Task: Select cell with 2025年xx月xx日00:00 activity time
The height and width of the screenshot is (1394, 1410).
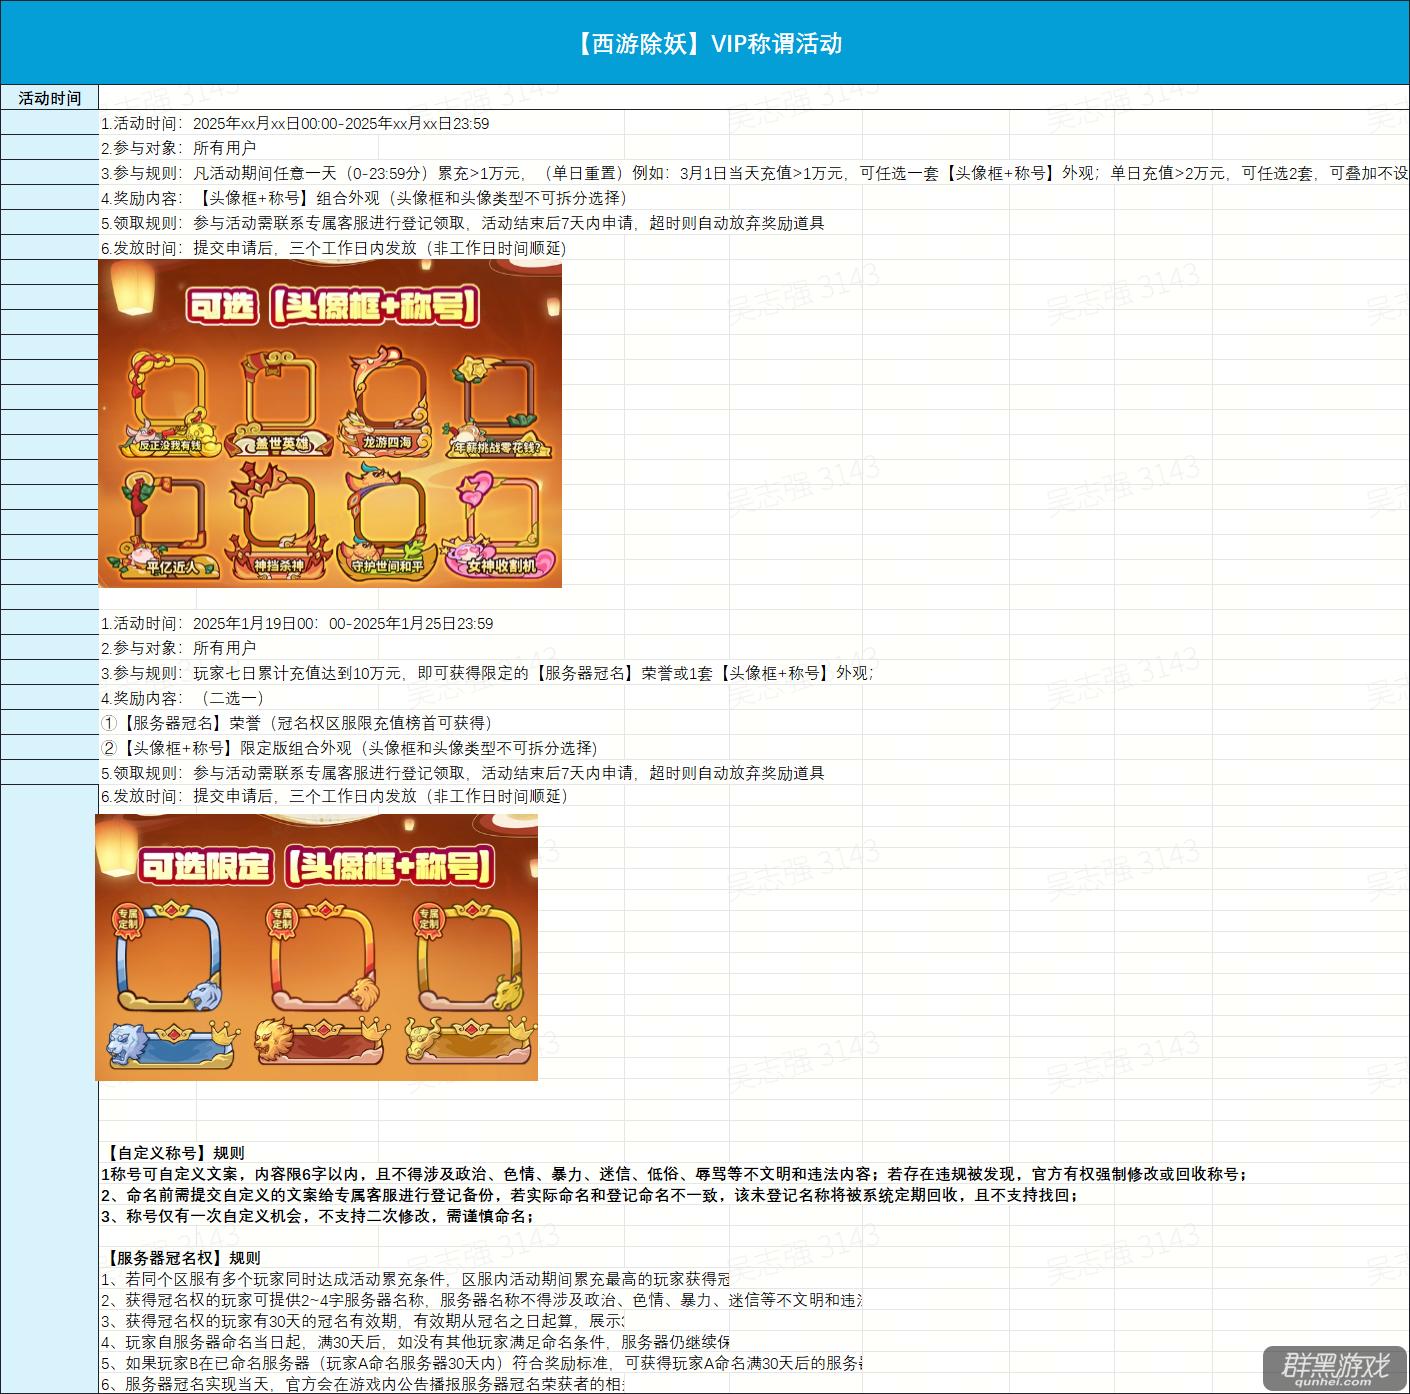Action: (295, 124)
